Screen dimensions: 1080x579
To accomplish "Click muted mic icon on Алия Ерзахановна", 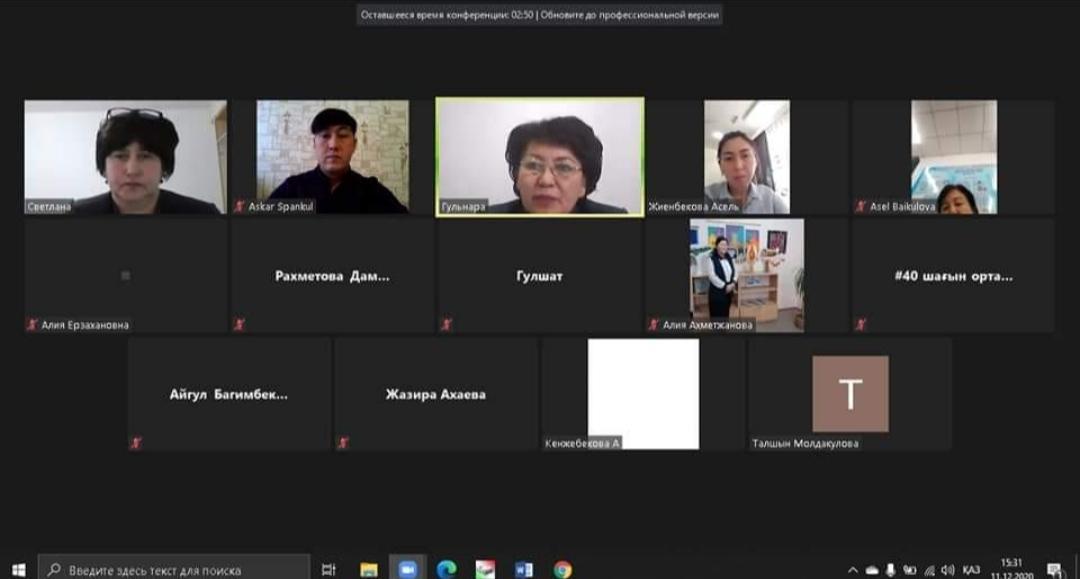I will [x=33, y=325].
